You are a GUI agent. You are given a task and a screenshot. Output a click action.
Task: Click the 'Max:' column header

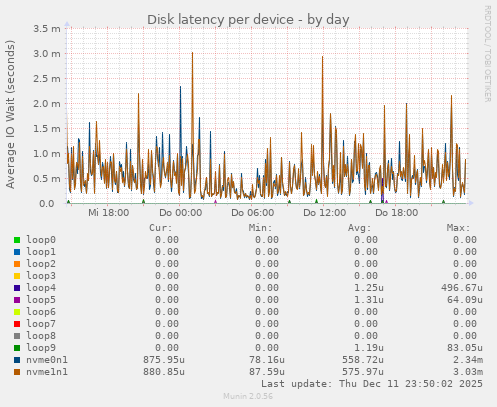point(458,228)
